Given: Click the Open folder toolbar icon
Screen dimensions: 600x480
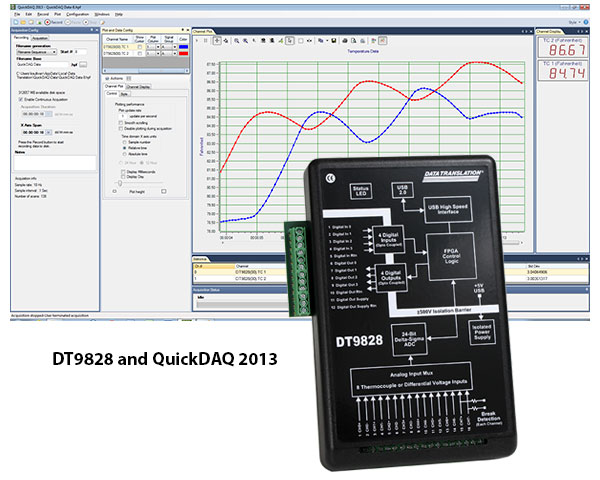Looking at the screenshot, I should pos(23,22).
